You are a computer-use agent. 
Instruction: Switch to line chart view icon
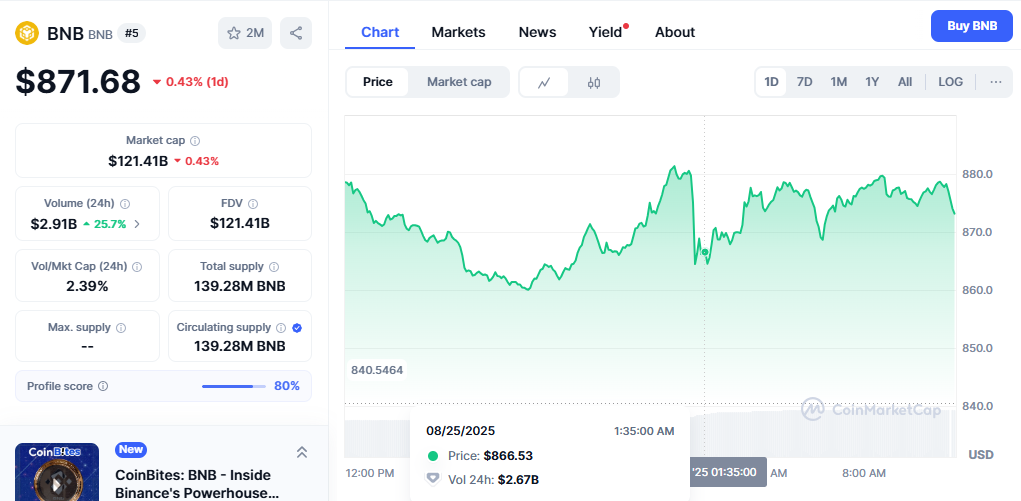pyautogui.click(x=544, y=82)
